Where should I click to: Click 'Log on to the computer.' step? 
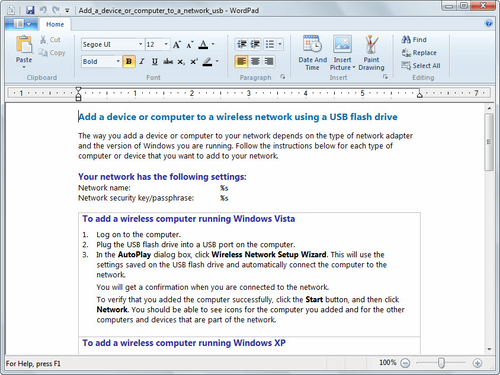138,235
